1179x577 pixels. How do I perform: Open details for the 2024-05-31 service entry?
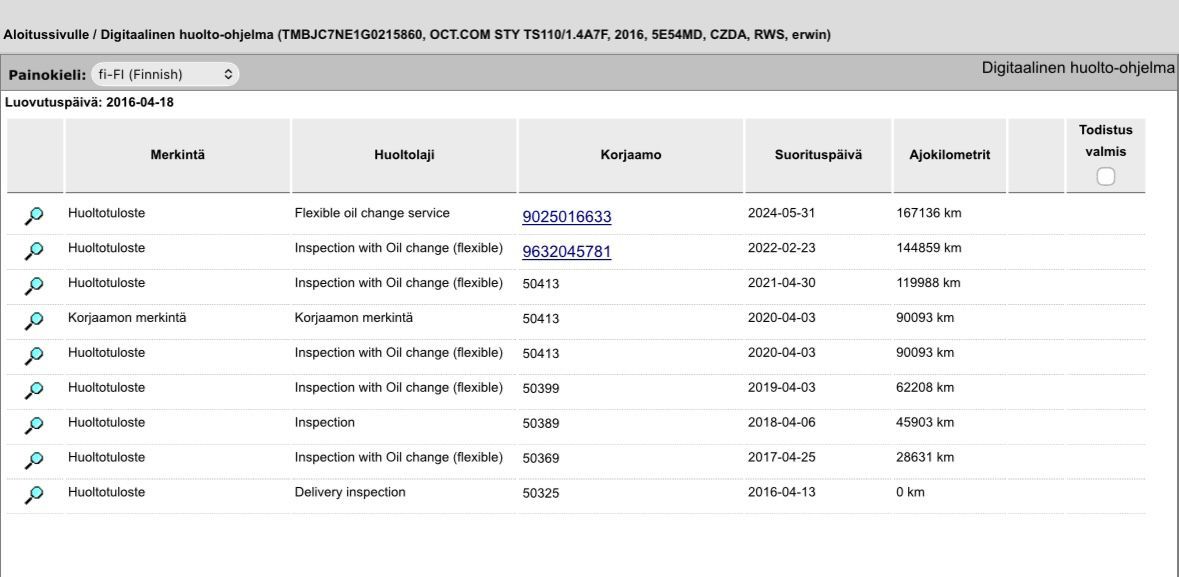pyautogui.click(x=34, y=215)
